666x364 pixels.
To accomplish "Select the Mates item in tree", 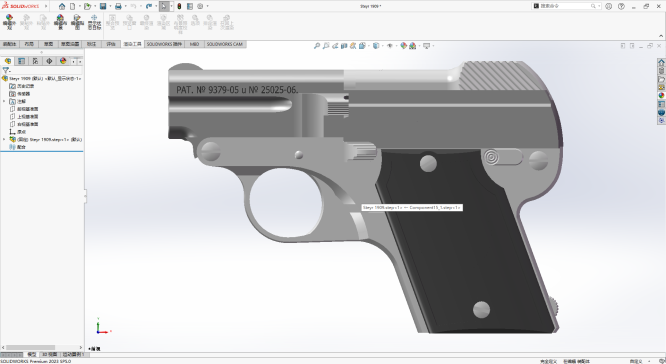I will (x=18, y=147).
